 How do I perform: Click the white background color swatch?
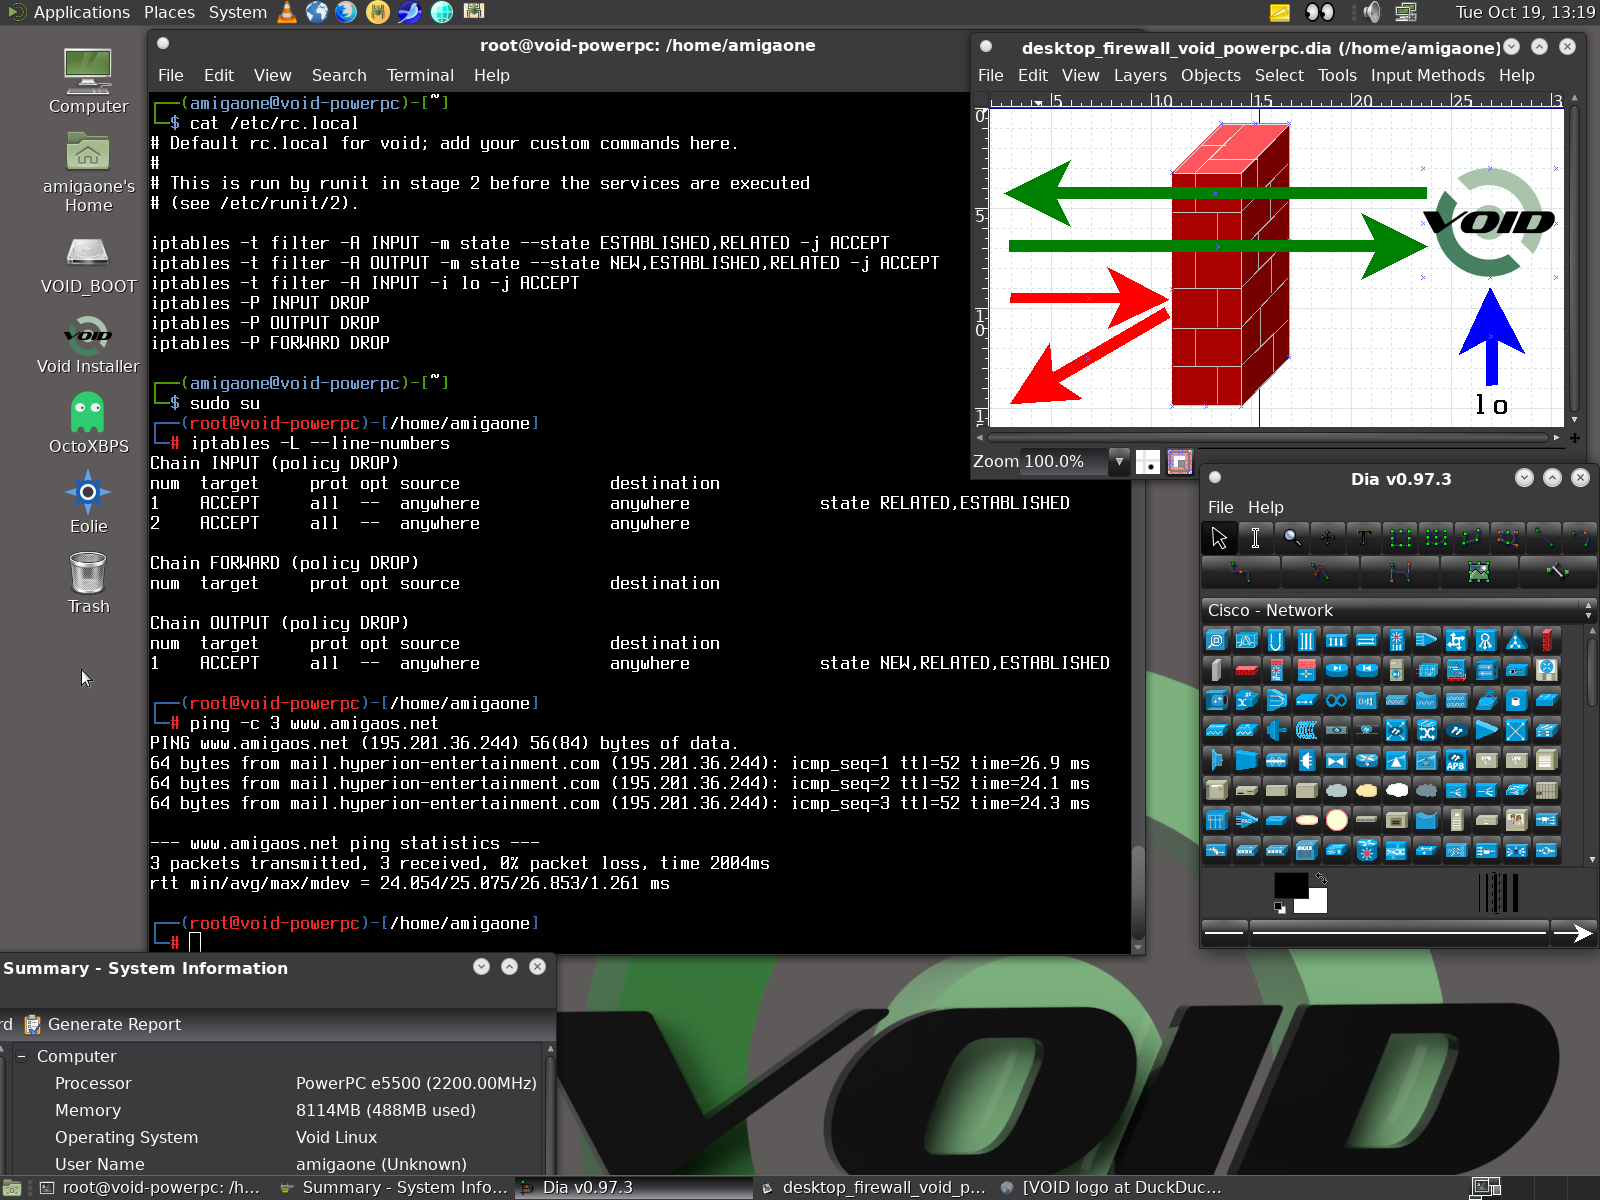(x=1315, y=904)
